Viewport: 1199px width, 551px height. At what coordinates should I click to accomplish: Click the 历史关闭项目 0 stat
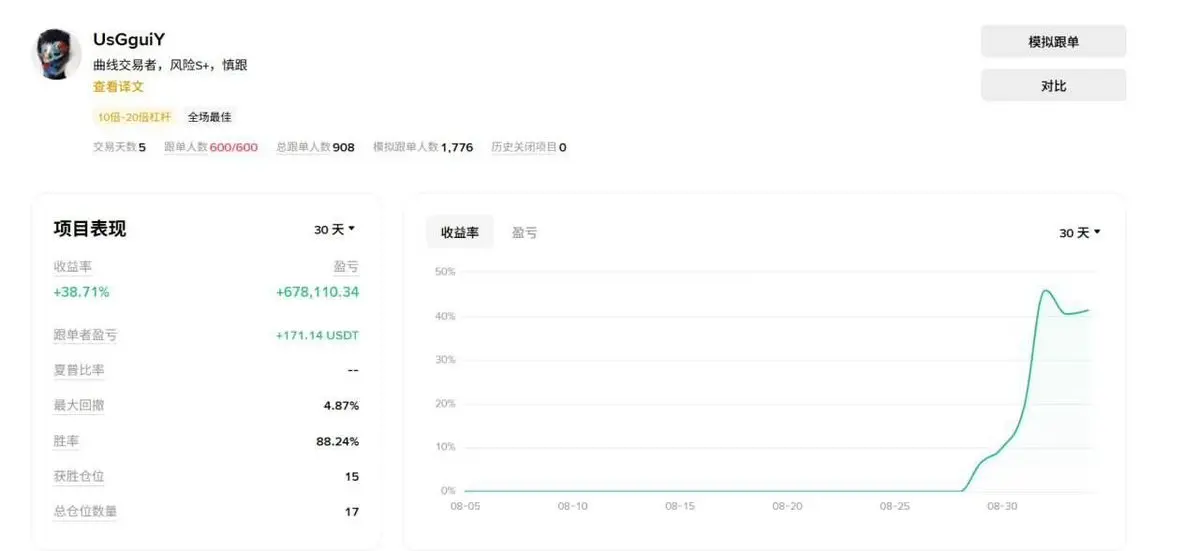coord(529,147)
